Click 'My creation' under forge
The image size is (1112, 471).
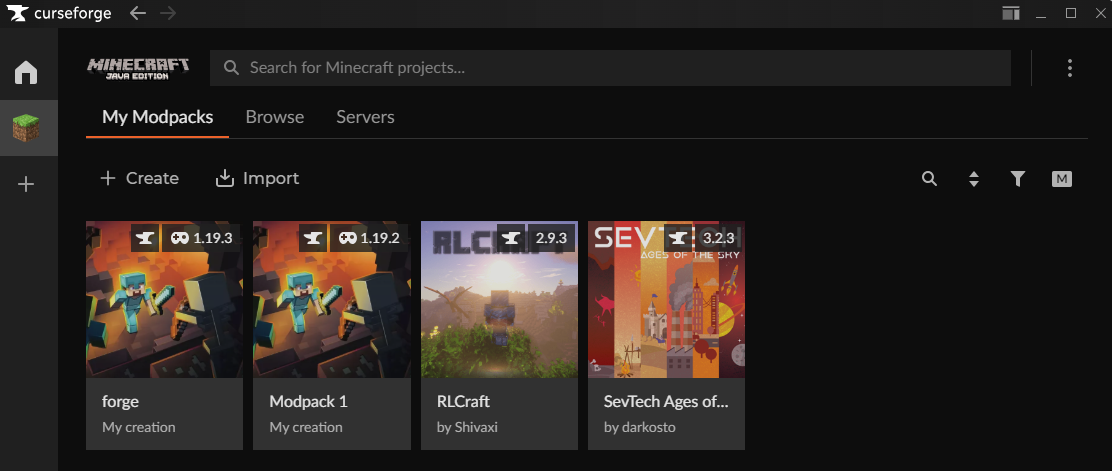click(x=138, y=428)
